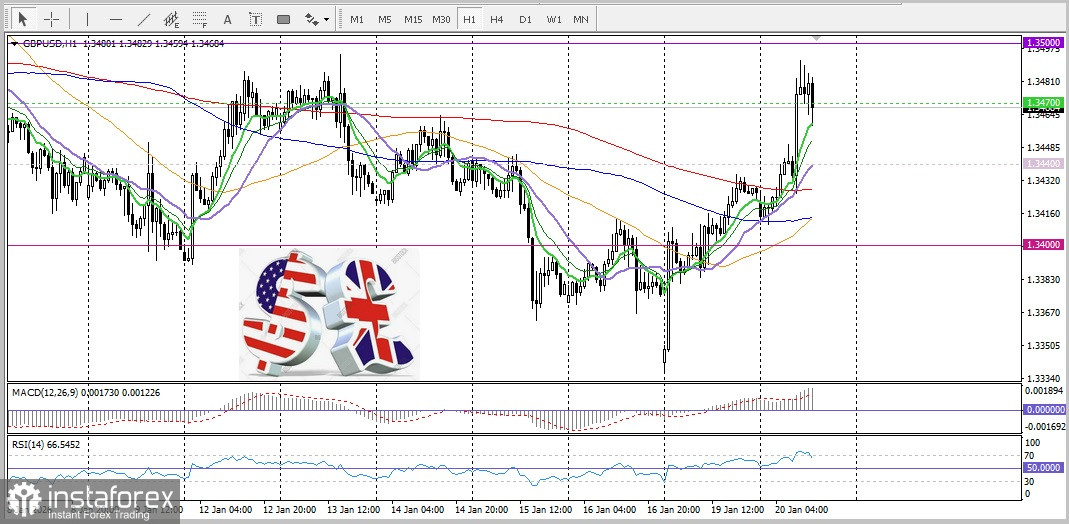Switch to M1 timeframe
Image resolution: width=1069 pixels, height=524 pixels.
tap(357, 19)
